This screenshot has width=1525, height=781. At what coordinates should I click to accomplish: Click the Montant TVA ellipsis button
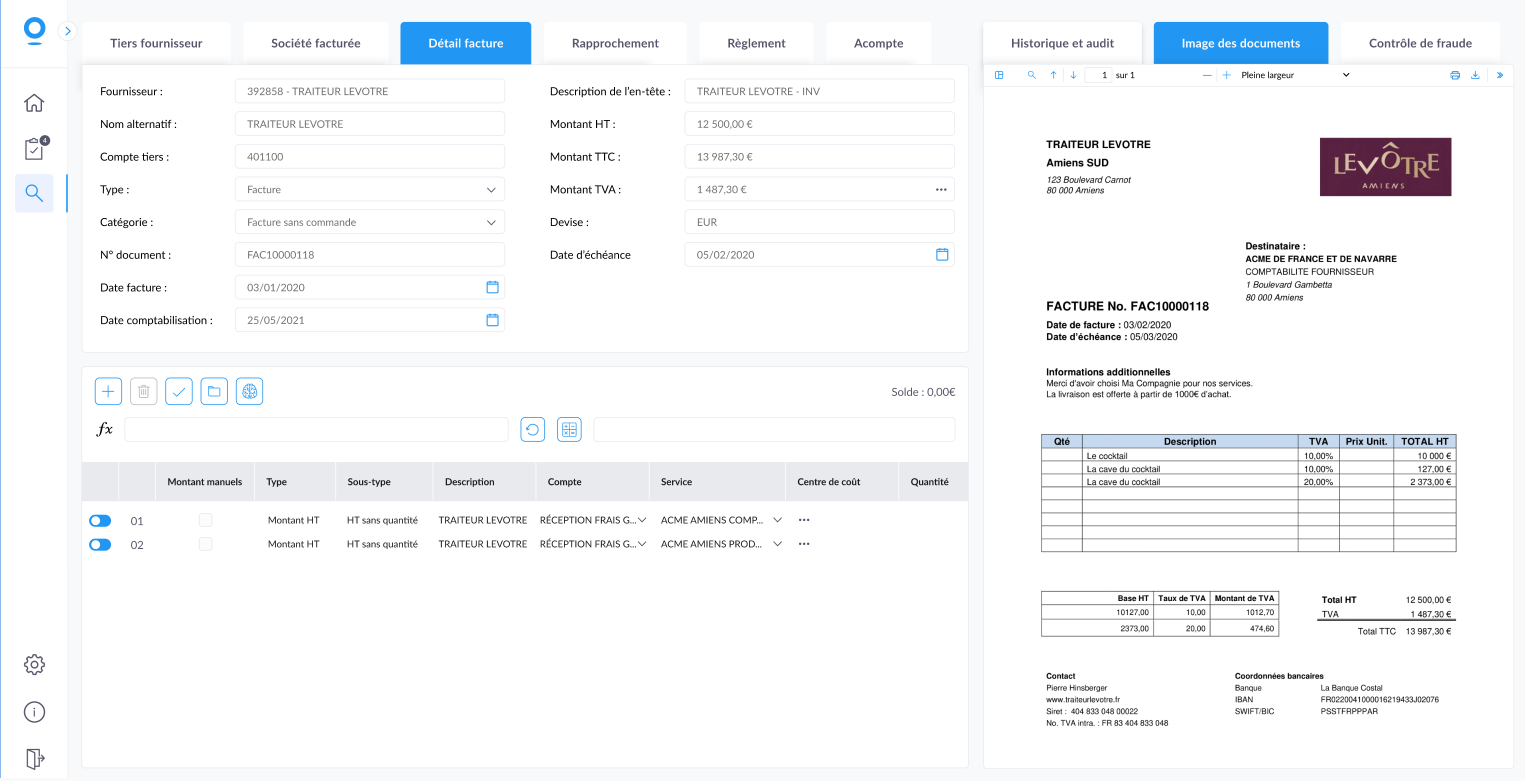[x=940, y=189]
